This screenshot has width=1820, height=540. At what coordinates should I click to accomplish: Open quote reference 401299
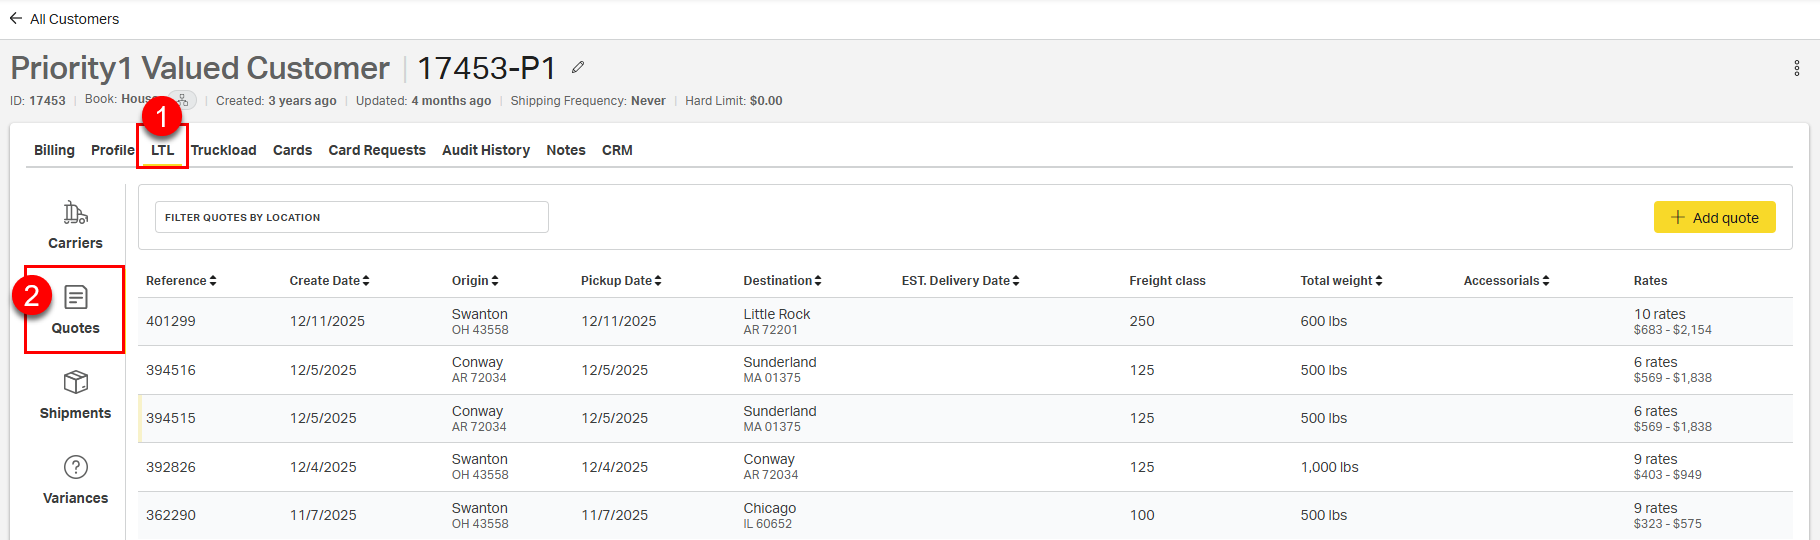coord(171,321)
